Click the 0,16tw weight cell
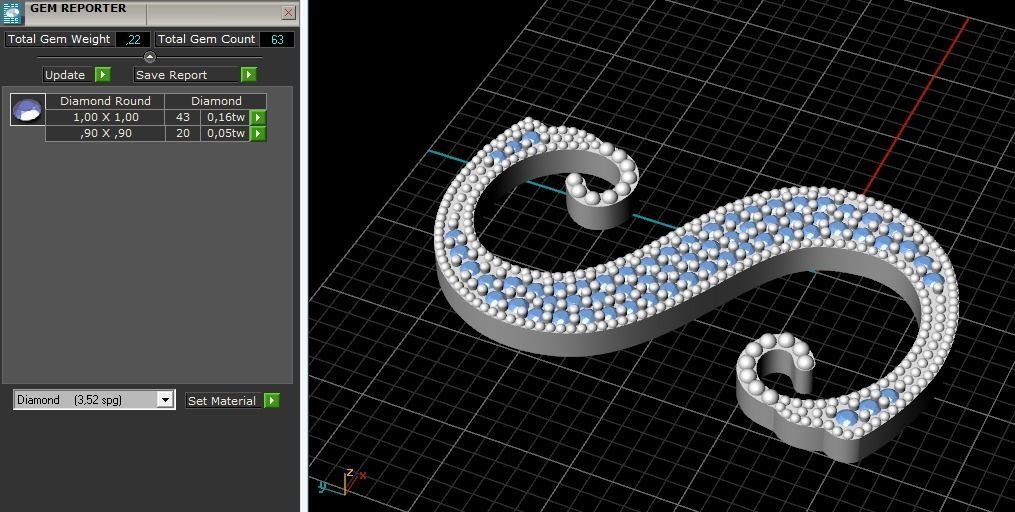This screenshot has width=1015, height=512. (225, 117)
